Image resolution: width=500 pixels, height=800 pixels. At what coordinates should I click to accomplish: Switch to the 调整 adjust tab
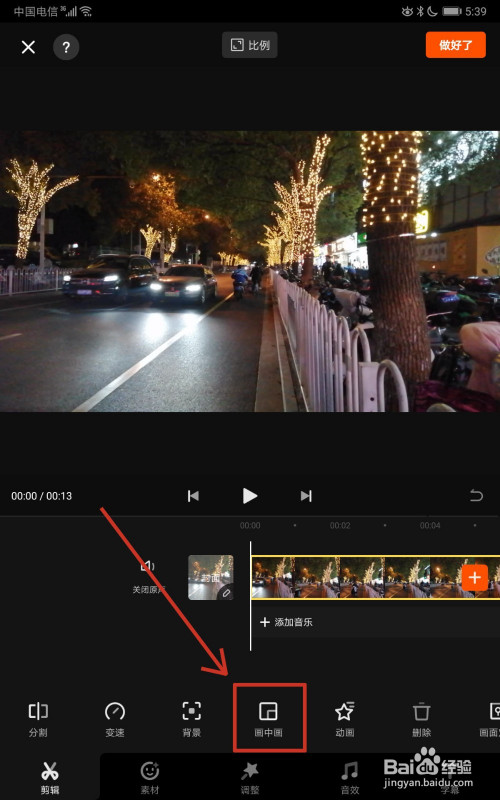point(249,778)
